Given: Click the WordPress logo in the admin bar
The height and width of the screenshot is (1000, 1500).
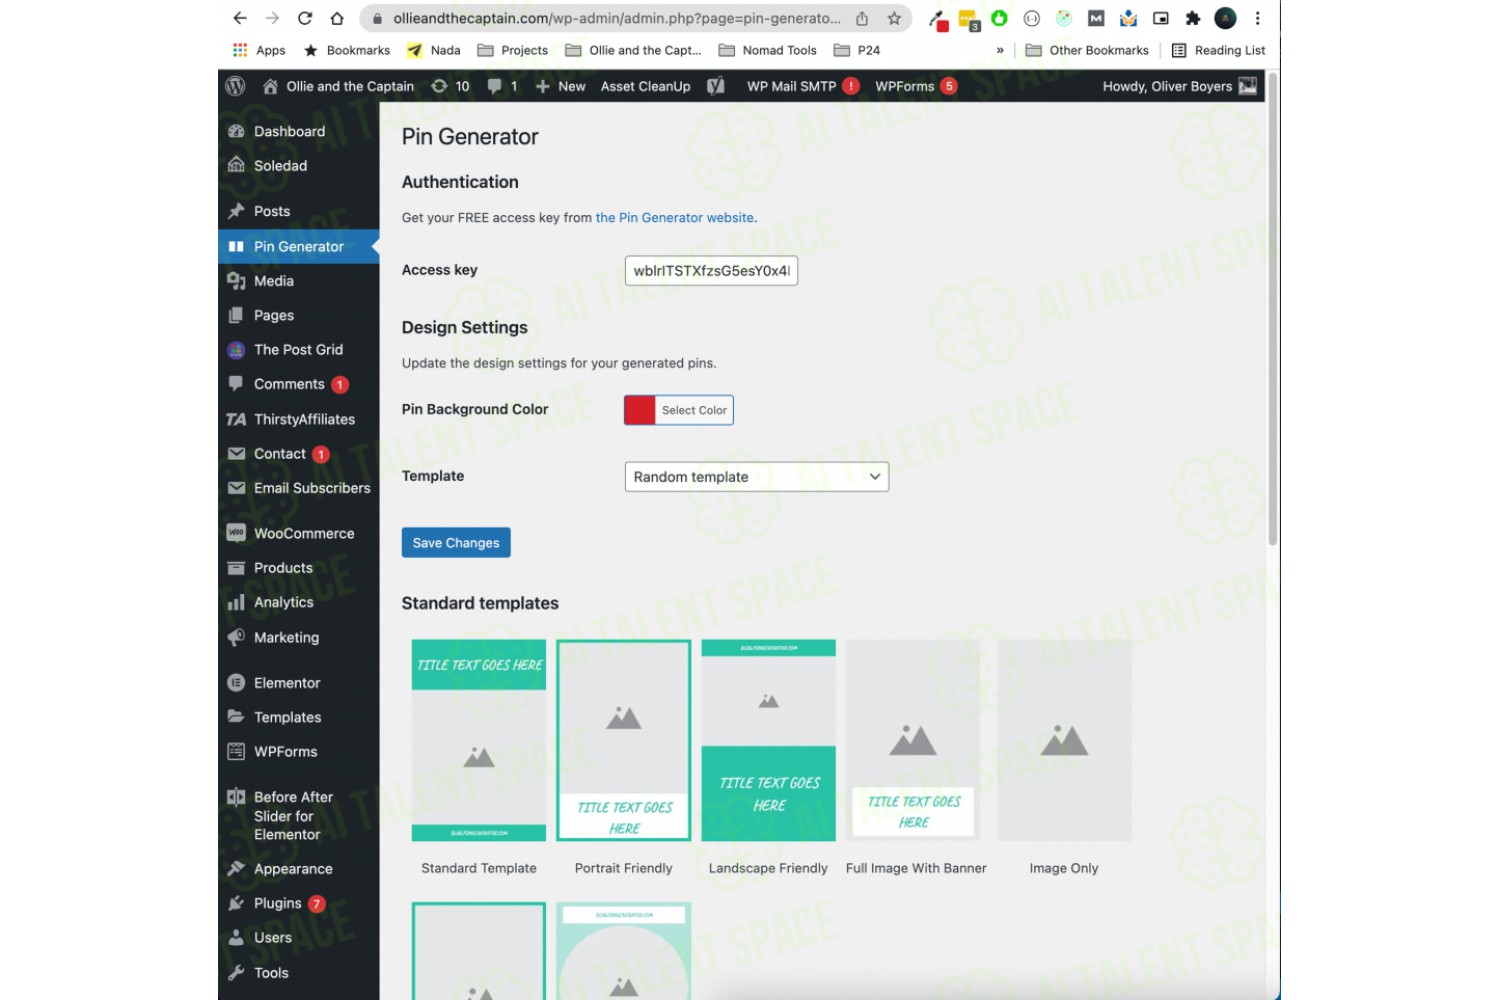Looking at the screenshot, I should [236, 86].
